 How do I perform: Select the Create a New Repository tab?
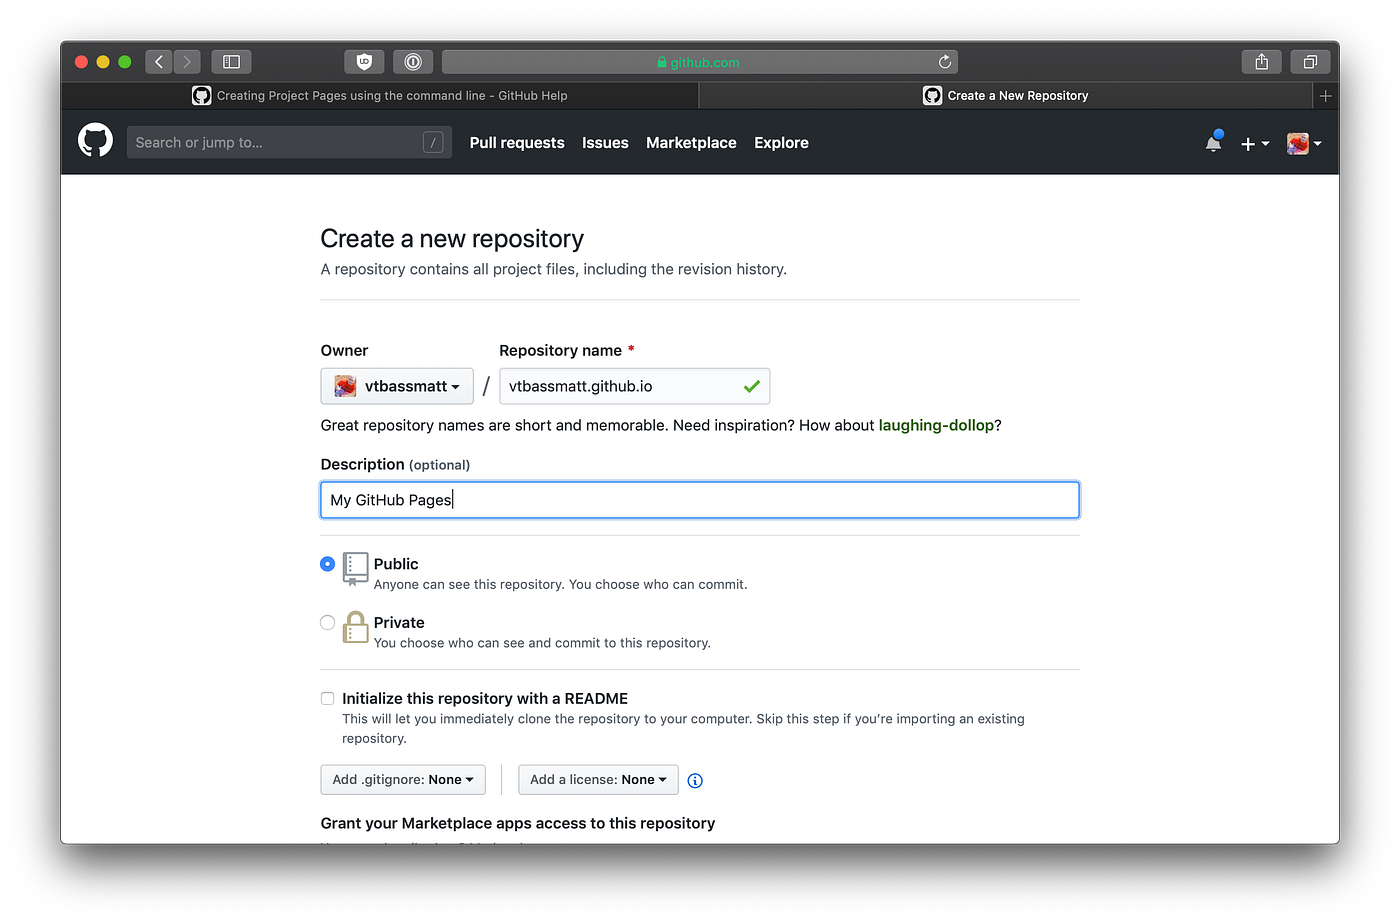click(x=1006, y=96)
